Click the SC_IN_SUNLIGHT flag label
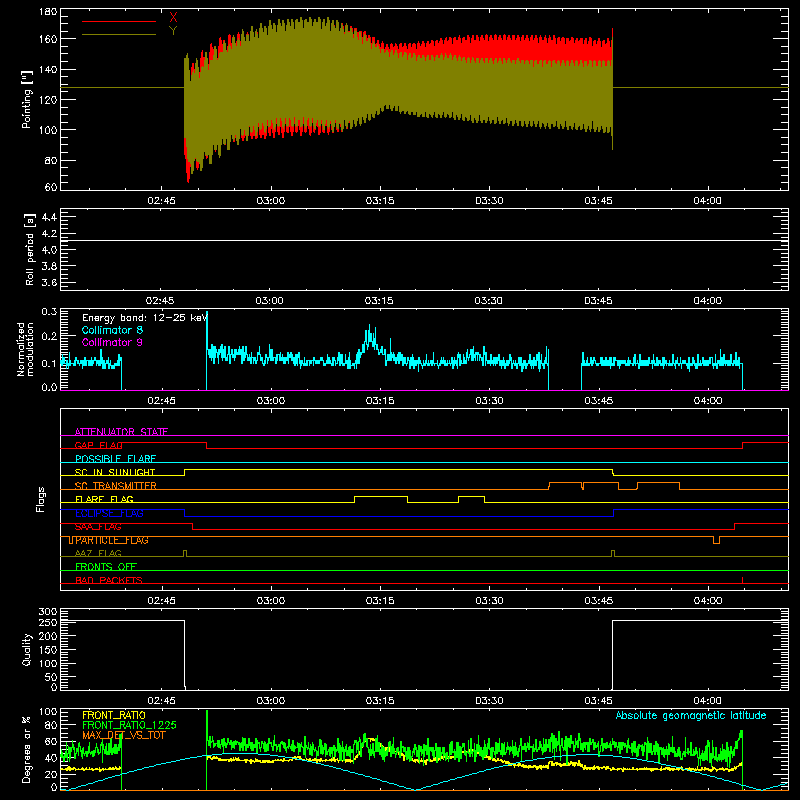This screenshot has height=800, width=800. pos(115,472)
